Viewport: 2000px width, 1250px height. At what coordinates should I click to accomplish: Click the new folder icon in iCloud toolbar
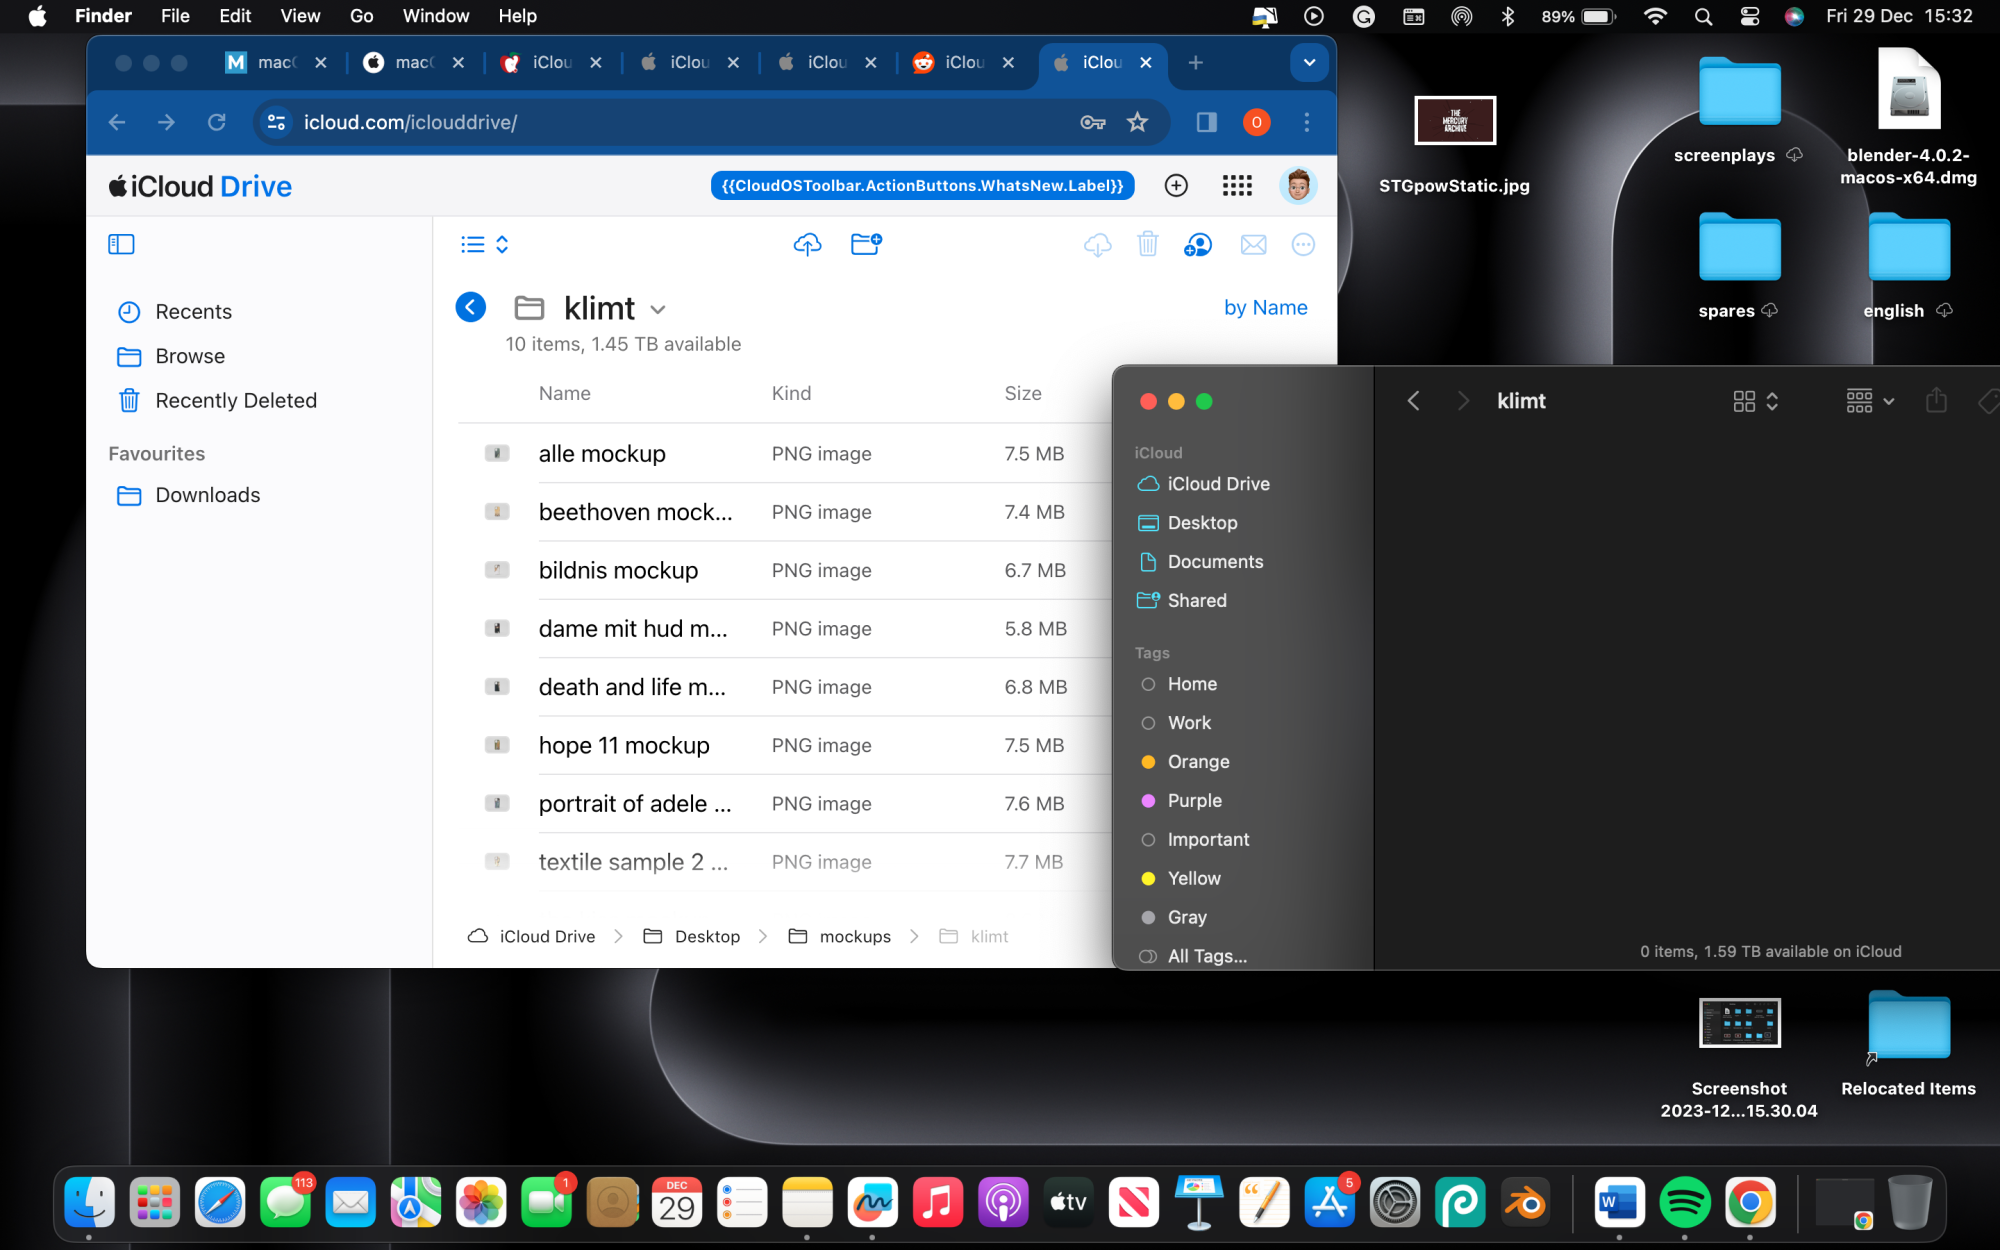(x=866, y=244)
